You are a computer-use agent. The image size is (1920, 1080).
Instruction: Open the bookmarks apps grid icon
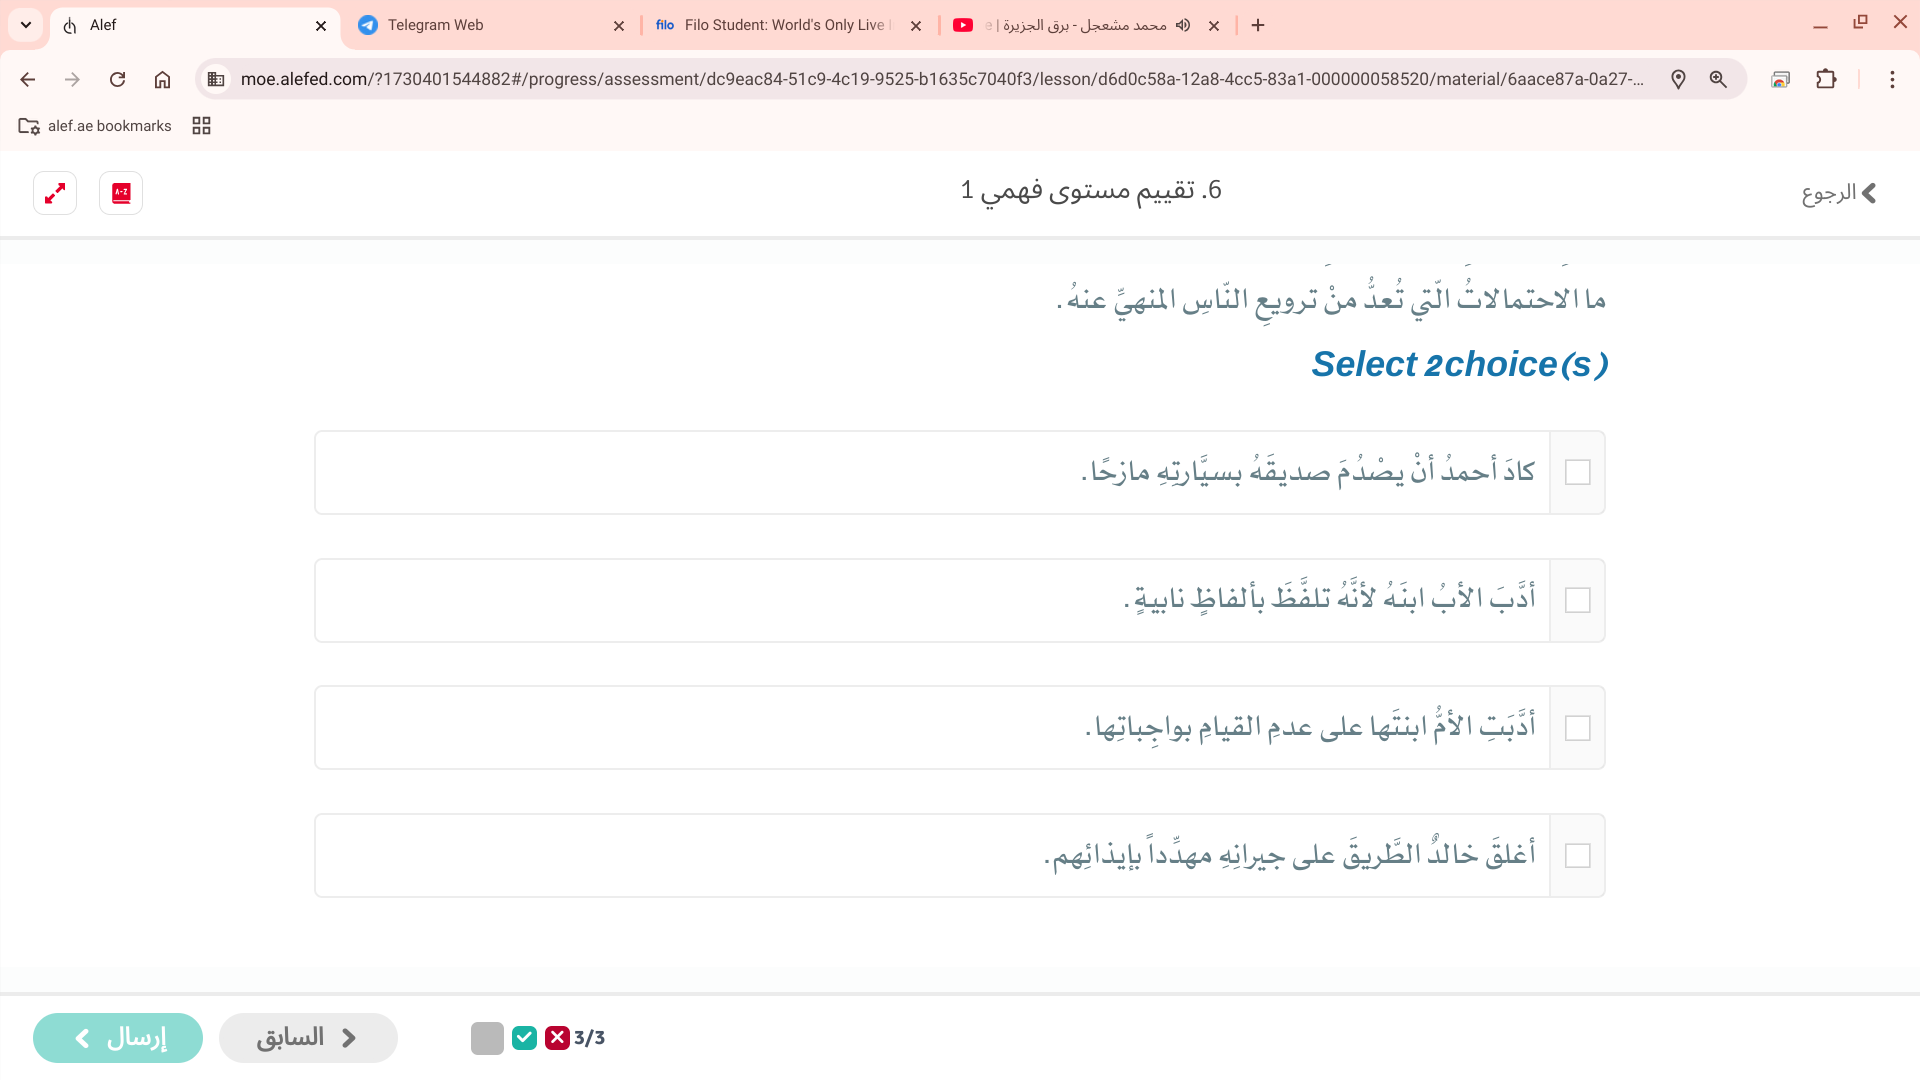pos(201,126)
